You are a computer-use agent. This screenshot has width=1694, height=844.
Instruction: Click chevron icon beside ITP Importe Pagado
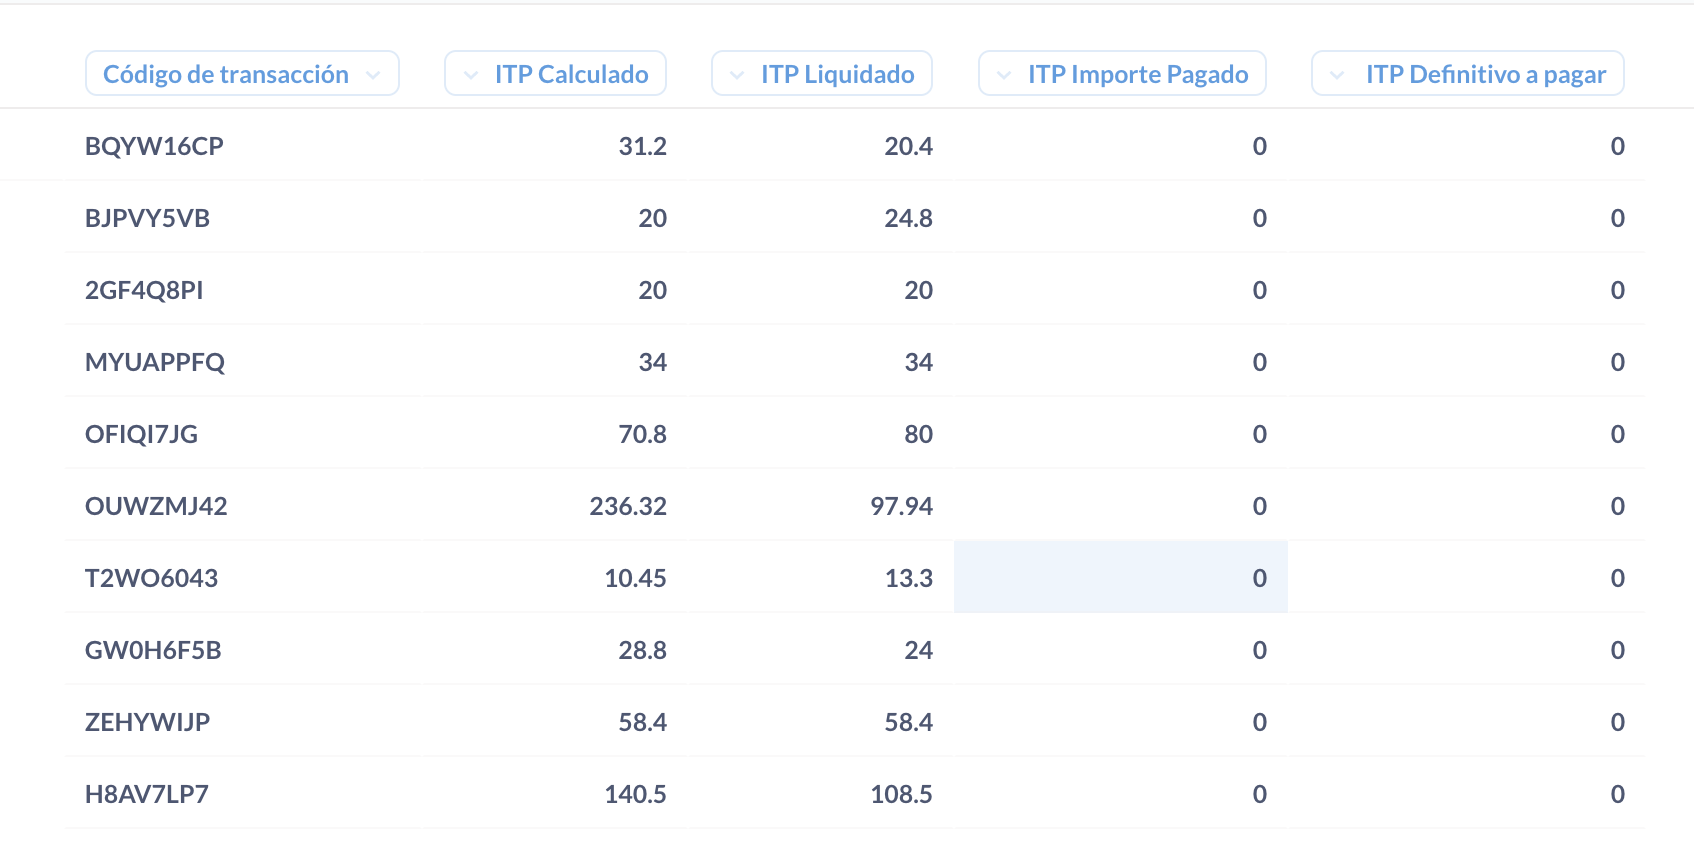pos(1004,75)
